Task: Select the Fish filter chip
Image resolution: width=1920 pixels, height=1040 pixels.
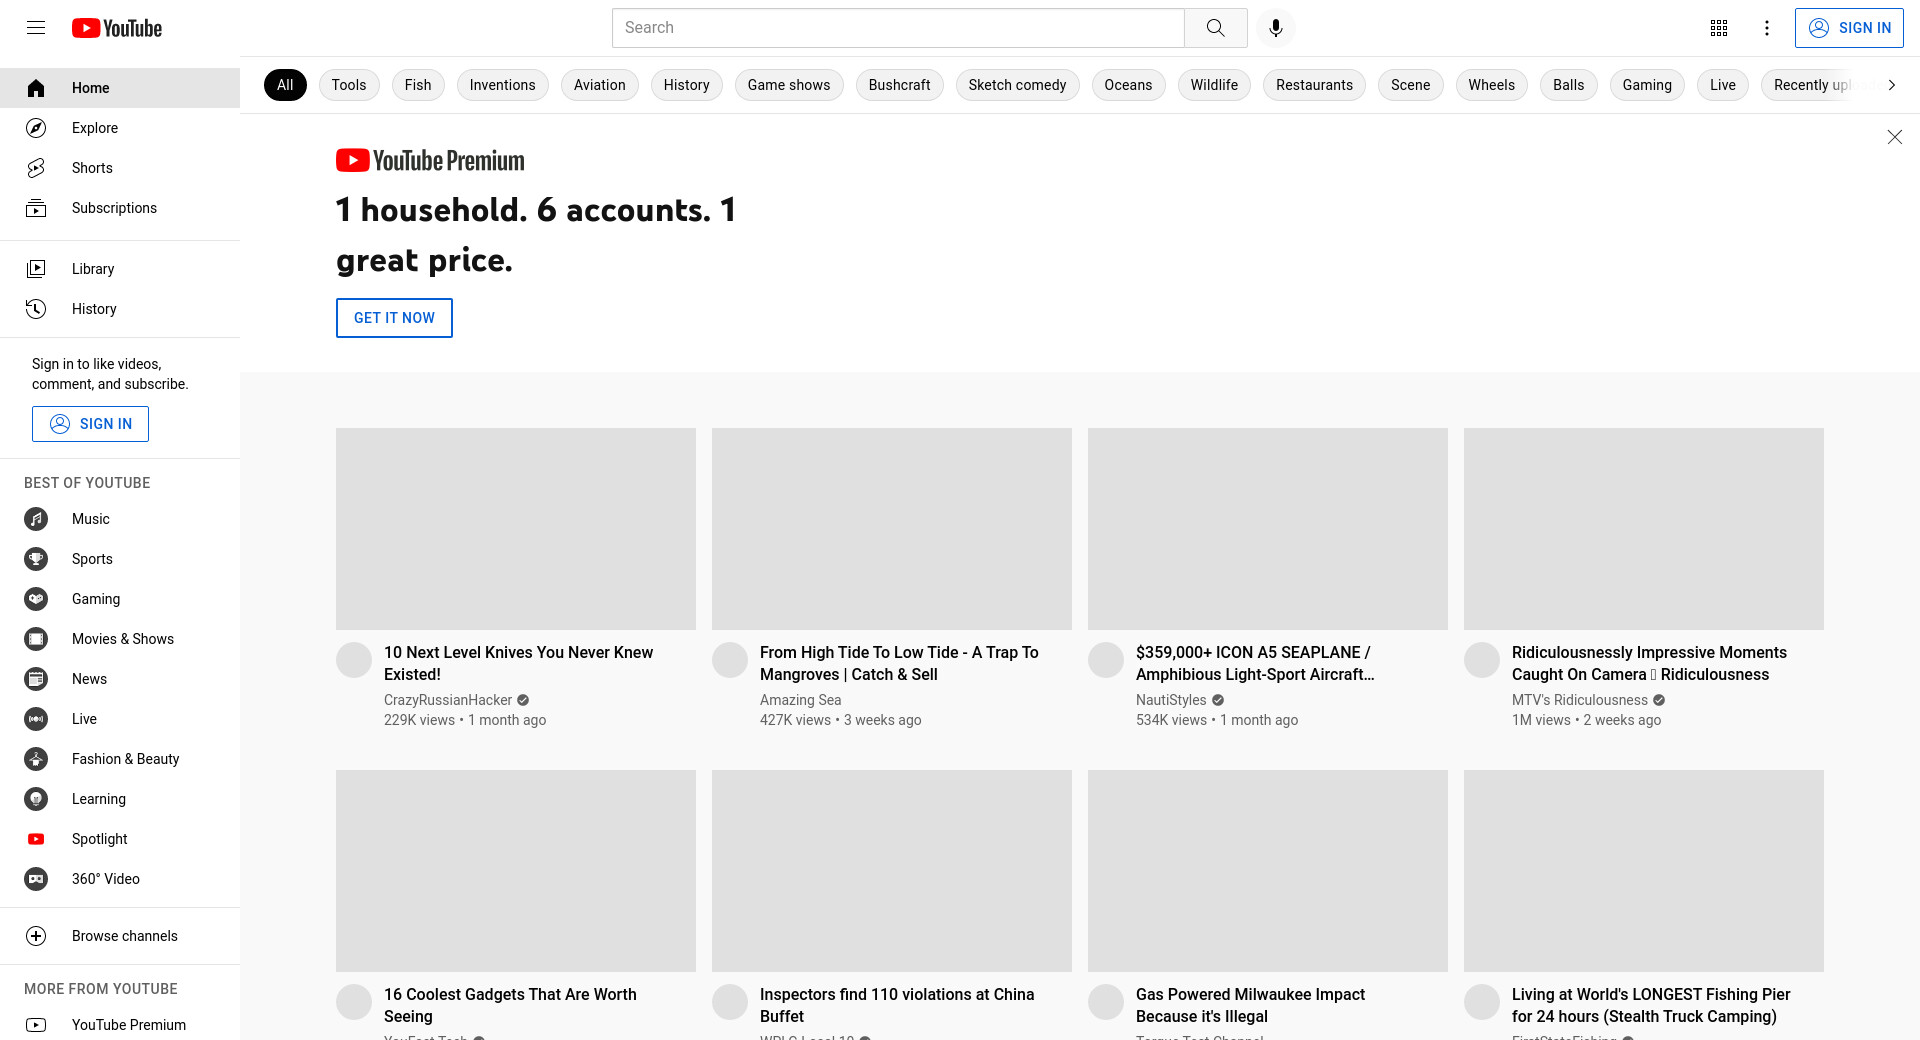Action: click(418, 85)
